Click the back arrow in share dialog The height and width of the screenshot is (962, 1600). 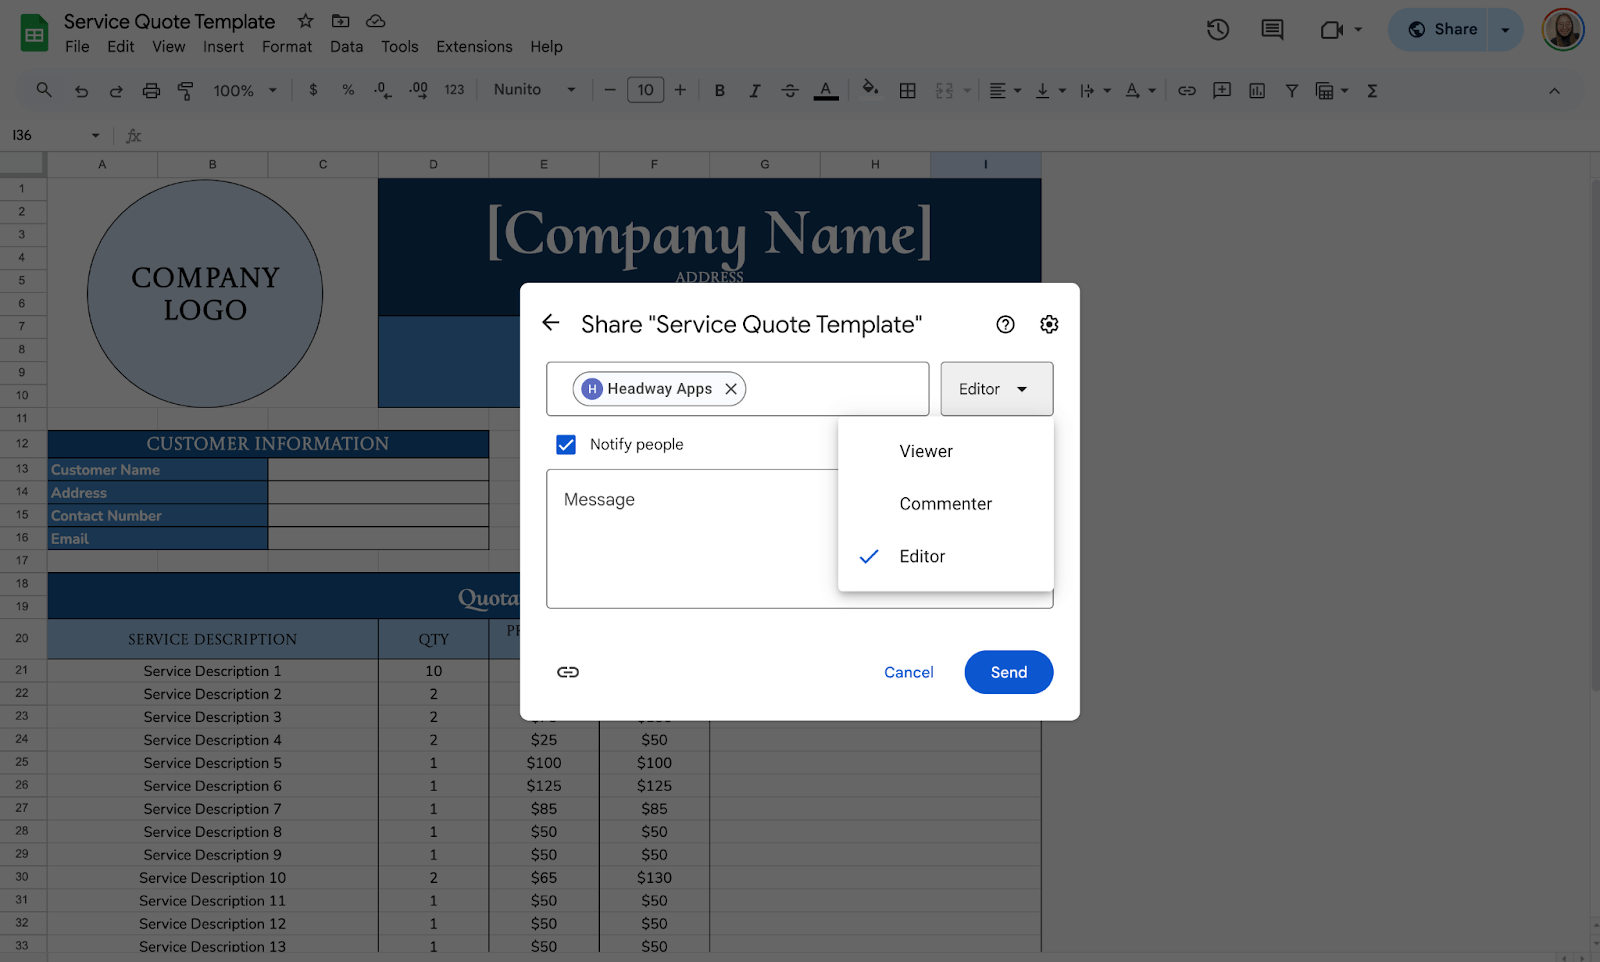tap(551, 322)
